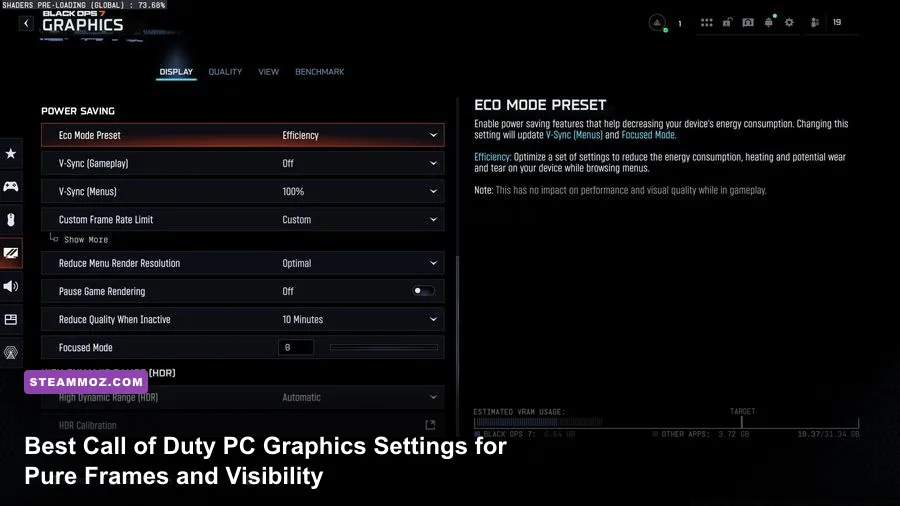
Task: Click the Focused Mode link in description
Action: point(648,135)
